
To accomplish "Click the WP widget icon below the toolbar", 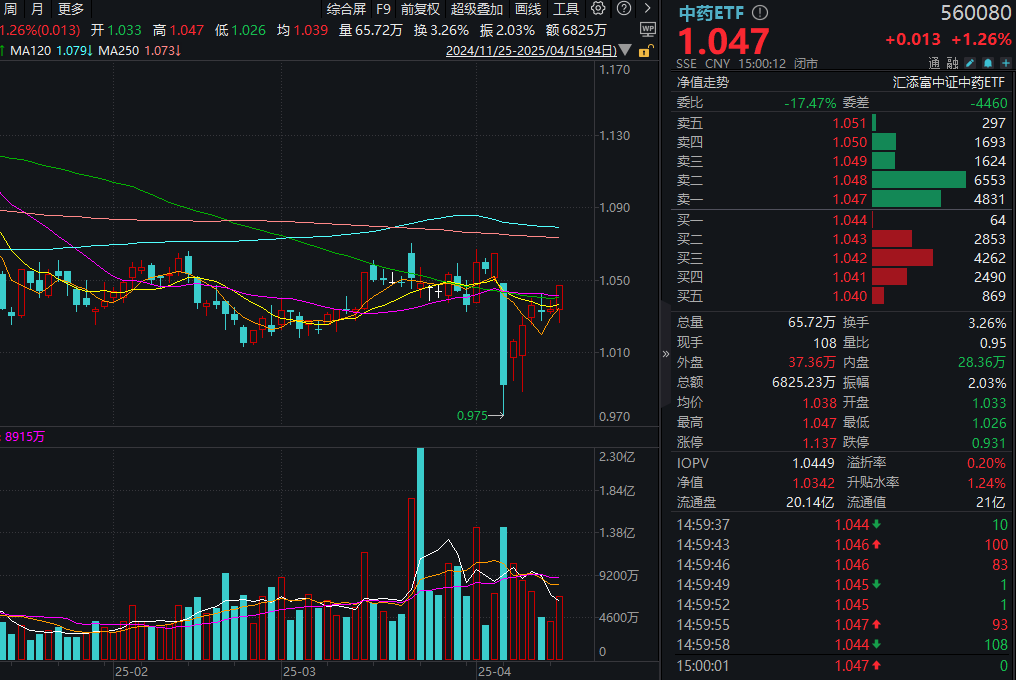I will tap(647, 28).
